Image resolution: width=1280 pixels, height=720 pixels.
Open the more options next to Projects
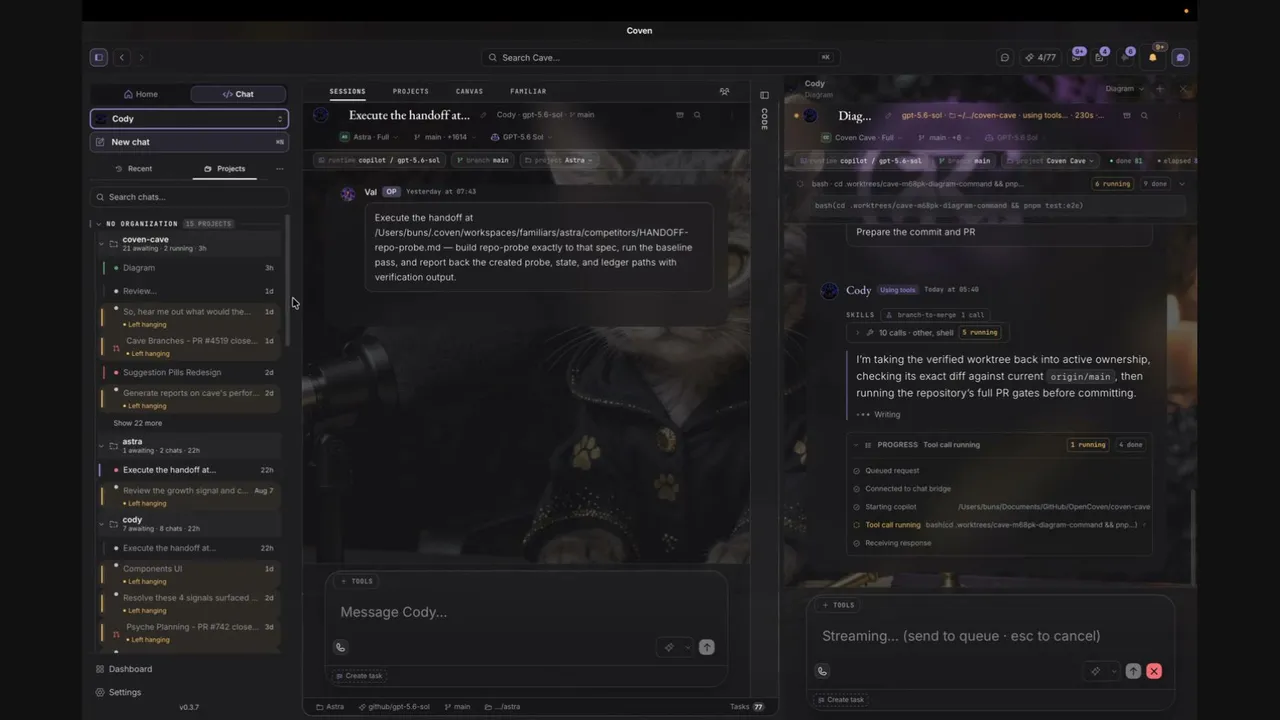tap(279, 169)
